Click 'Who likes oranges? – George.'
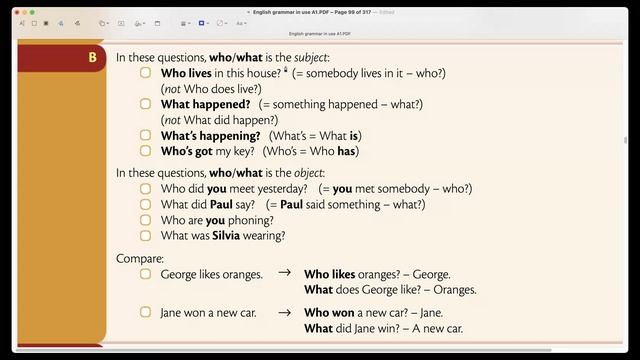The width and height of the screenshot is (640, 360). coord(377,274)
